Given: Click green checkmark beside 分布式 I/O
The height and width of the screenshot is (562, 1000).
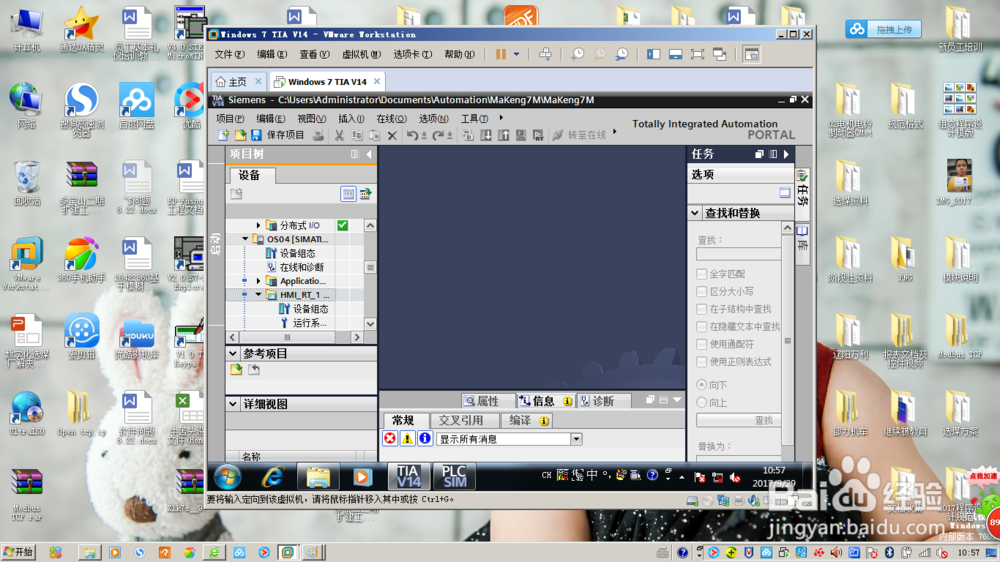Looking at the screenshot, I should coord(342,225).
